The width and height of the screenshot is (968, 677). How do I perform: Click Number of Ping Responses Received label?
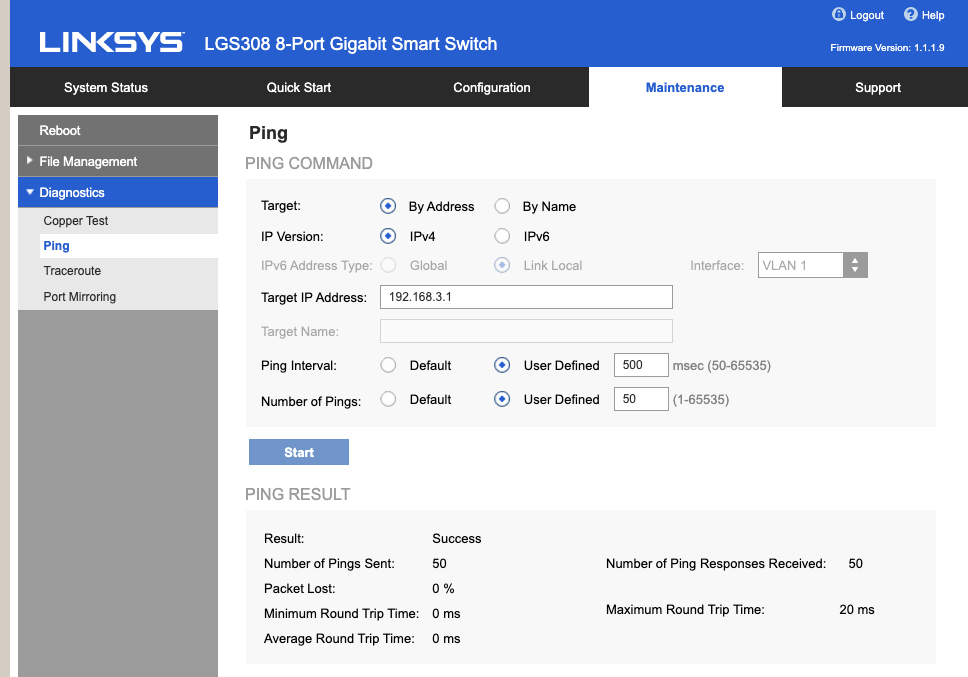[x=716, y=563]
